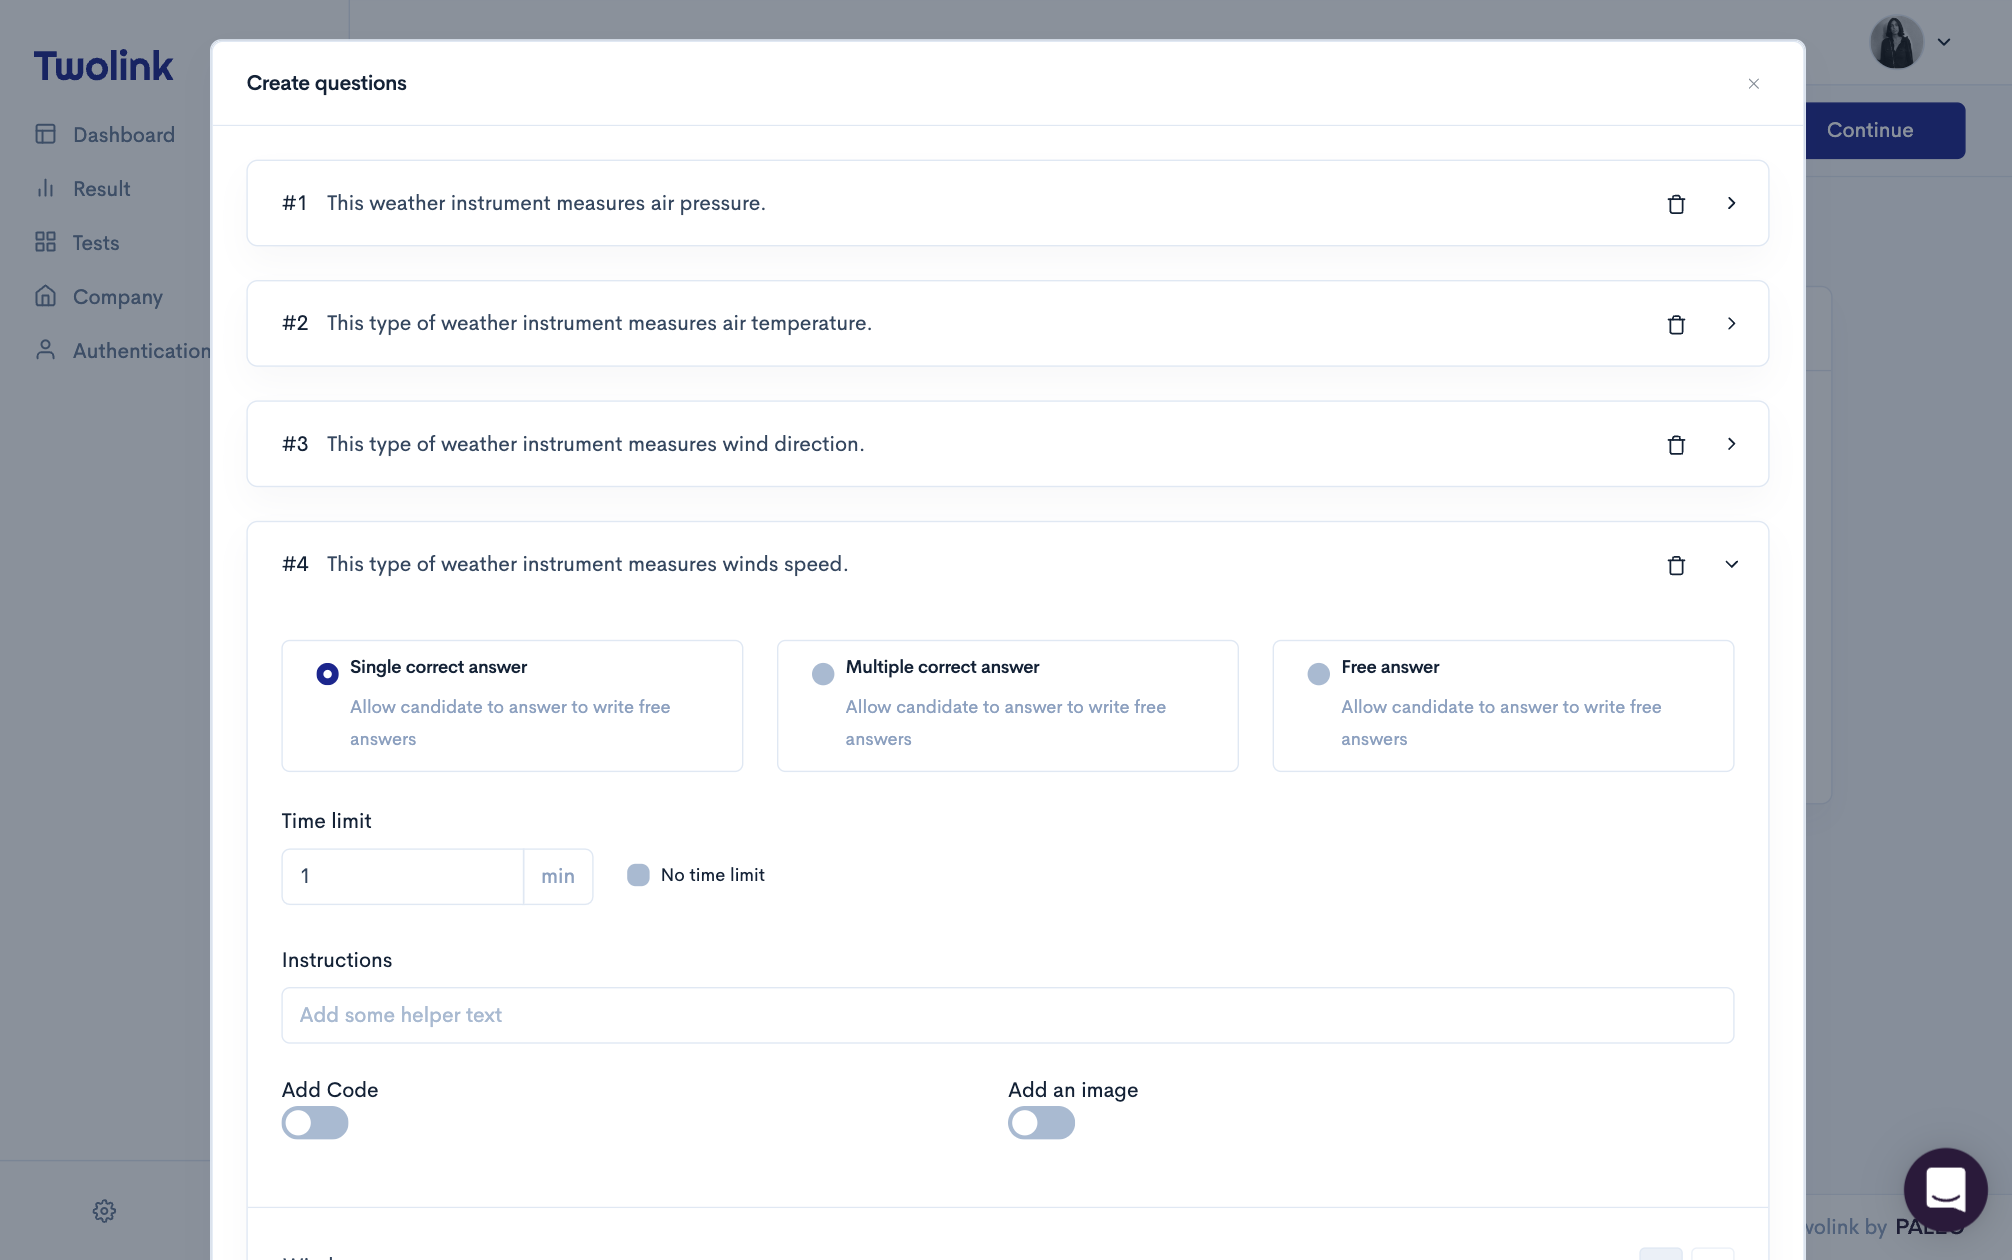Pick the Free answer option
The width and height of the screenshot is (2012, 1260).
point(1318,674)
